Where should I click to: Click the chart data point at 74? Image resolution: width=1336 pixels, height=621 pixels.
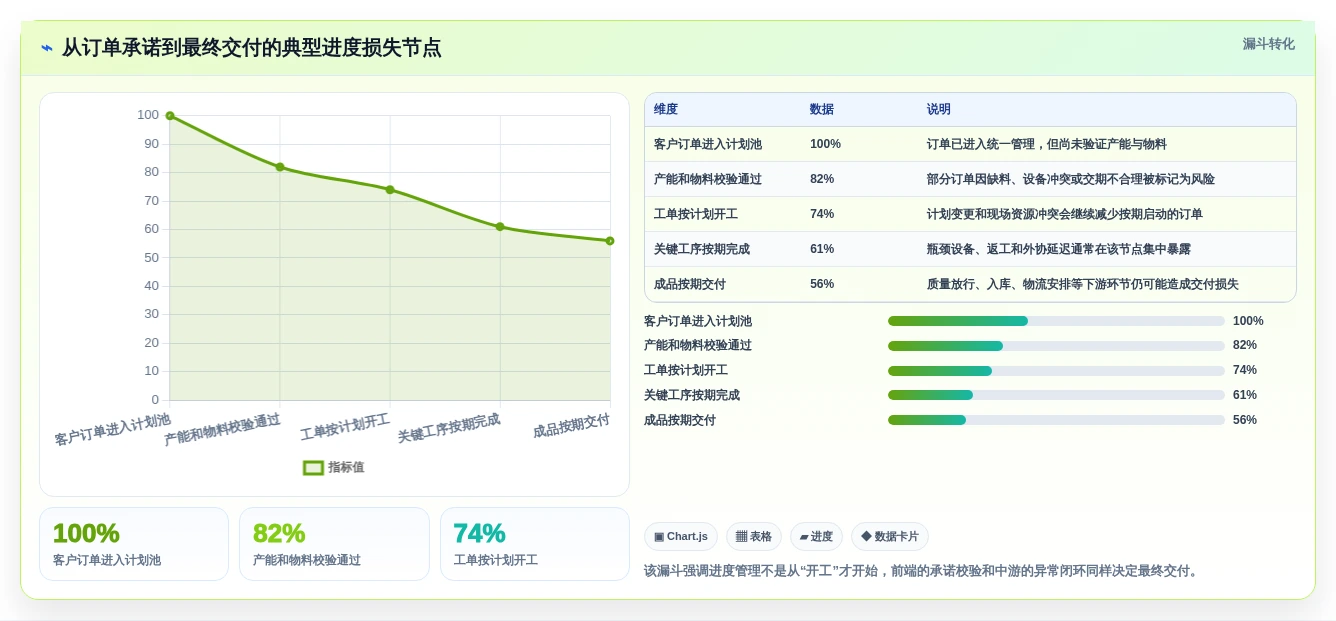[x=390, y=190]
